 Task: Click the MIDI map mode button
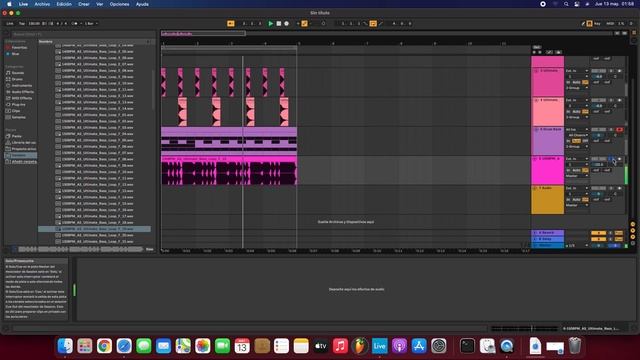610,24
